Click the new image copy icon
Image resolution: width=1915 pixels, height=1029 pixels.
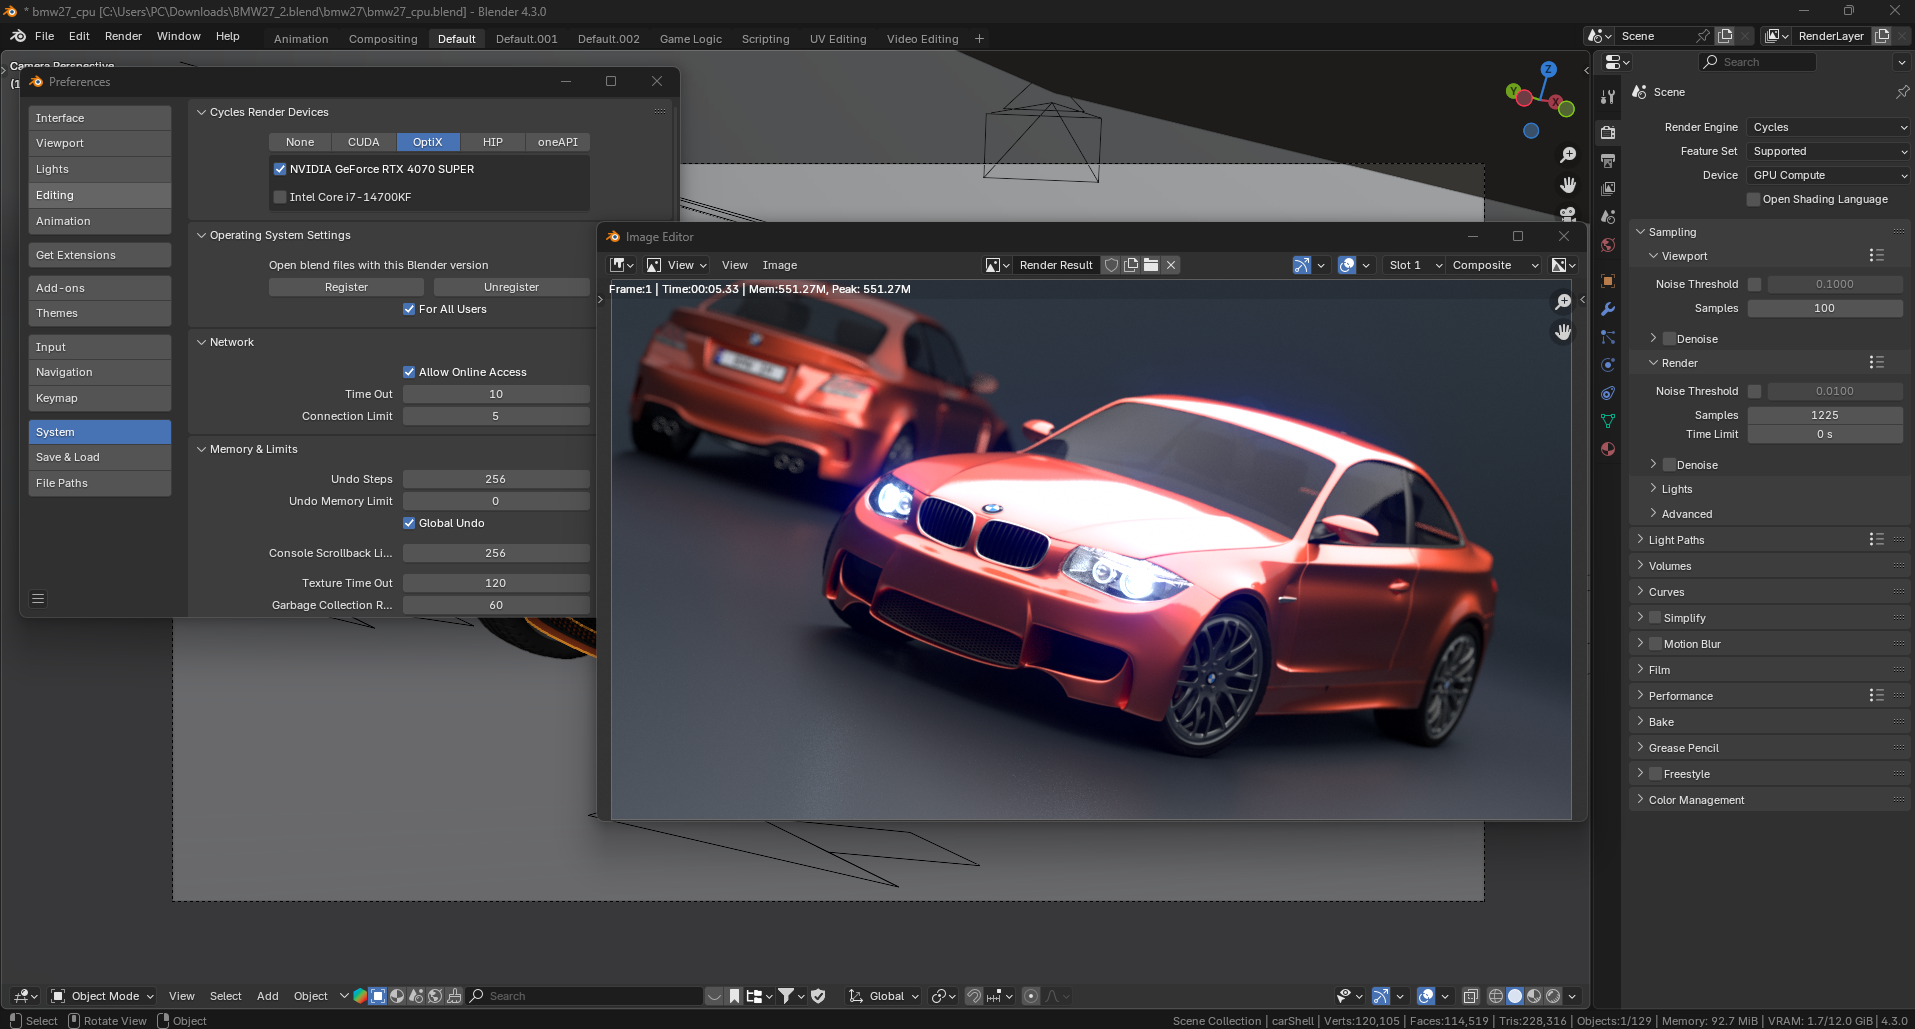[1131, 265]
